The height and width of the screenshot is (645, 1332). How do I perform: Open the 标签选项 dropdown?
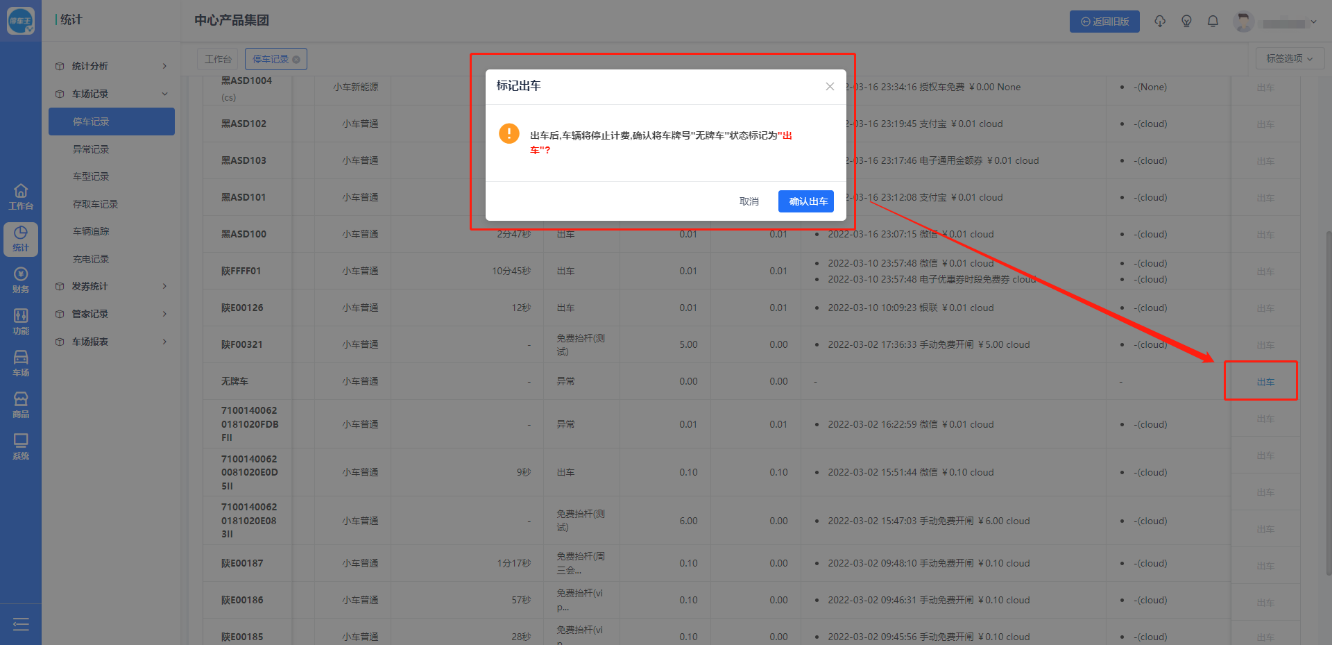tap(1289, 58)
